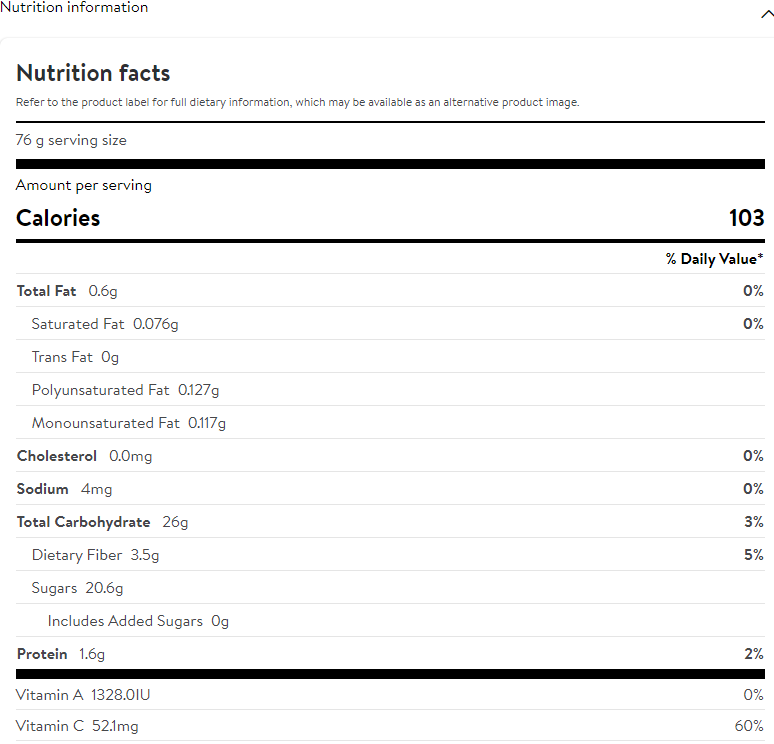Click the Nutrition information header text

pyautogui.click(x=74, y=8)
